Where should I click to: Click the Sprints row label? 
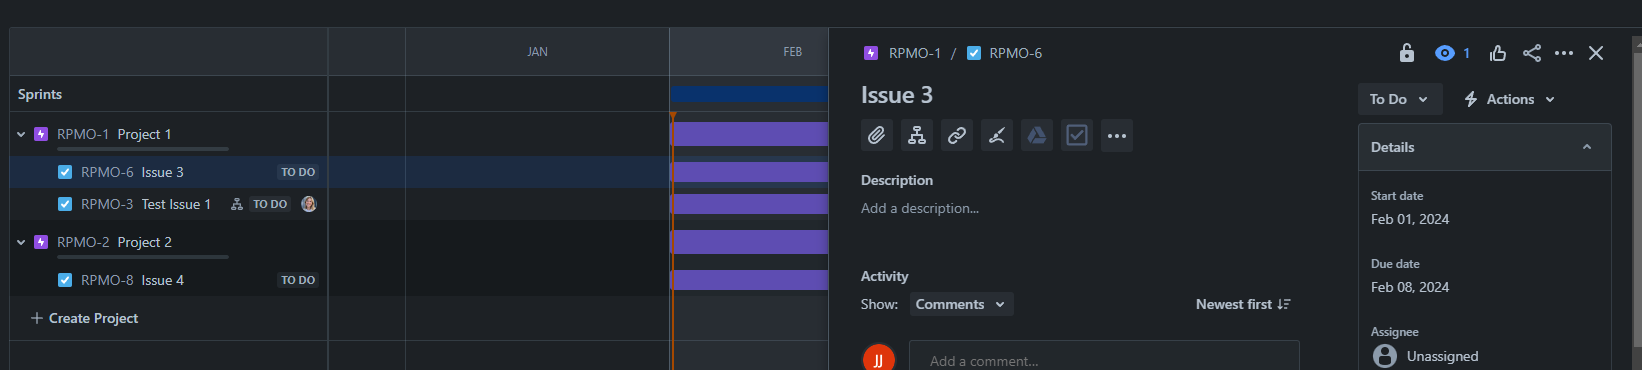coord(40,94)
